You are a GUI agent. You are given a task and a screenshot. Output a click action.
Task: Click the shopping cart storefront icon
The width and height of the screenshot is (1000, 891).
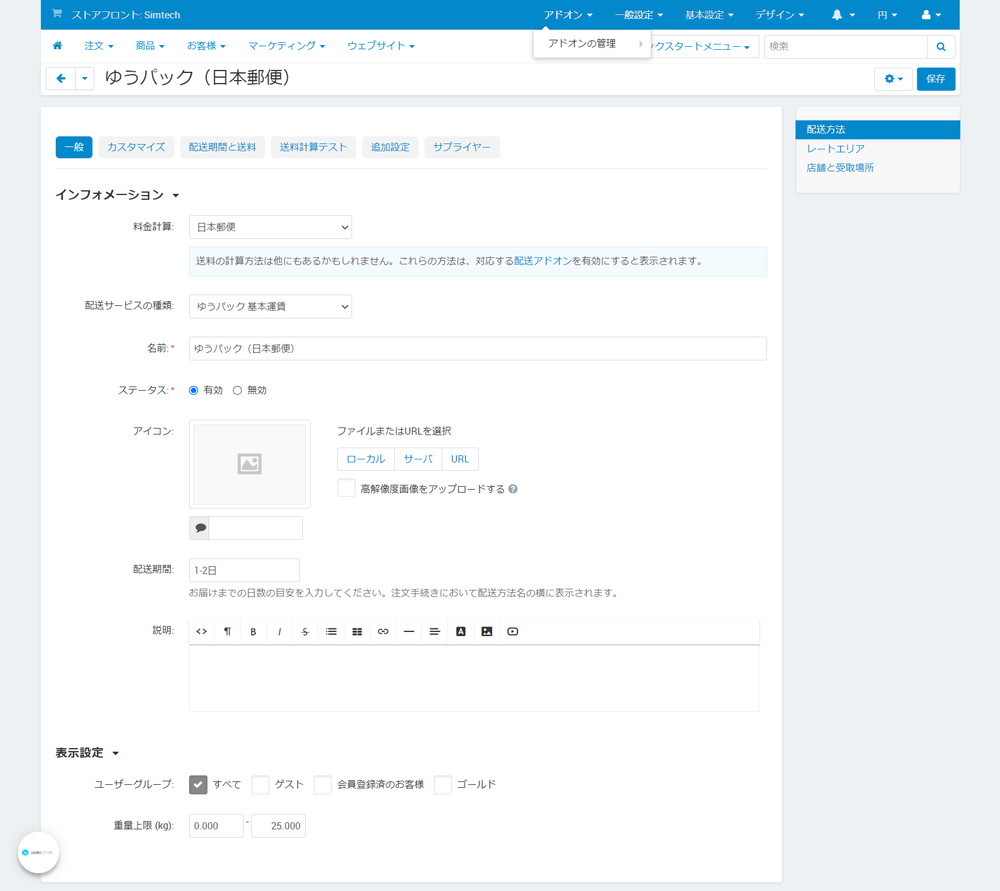pos(57,14)
